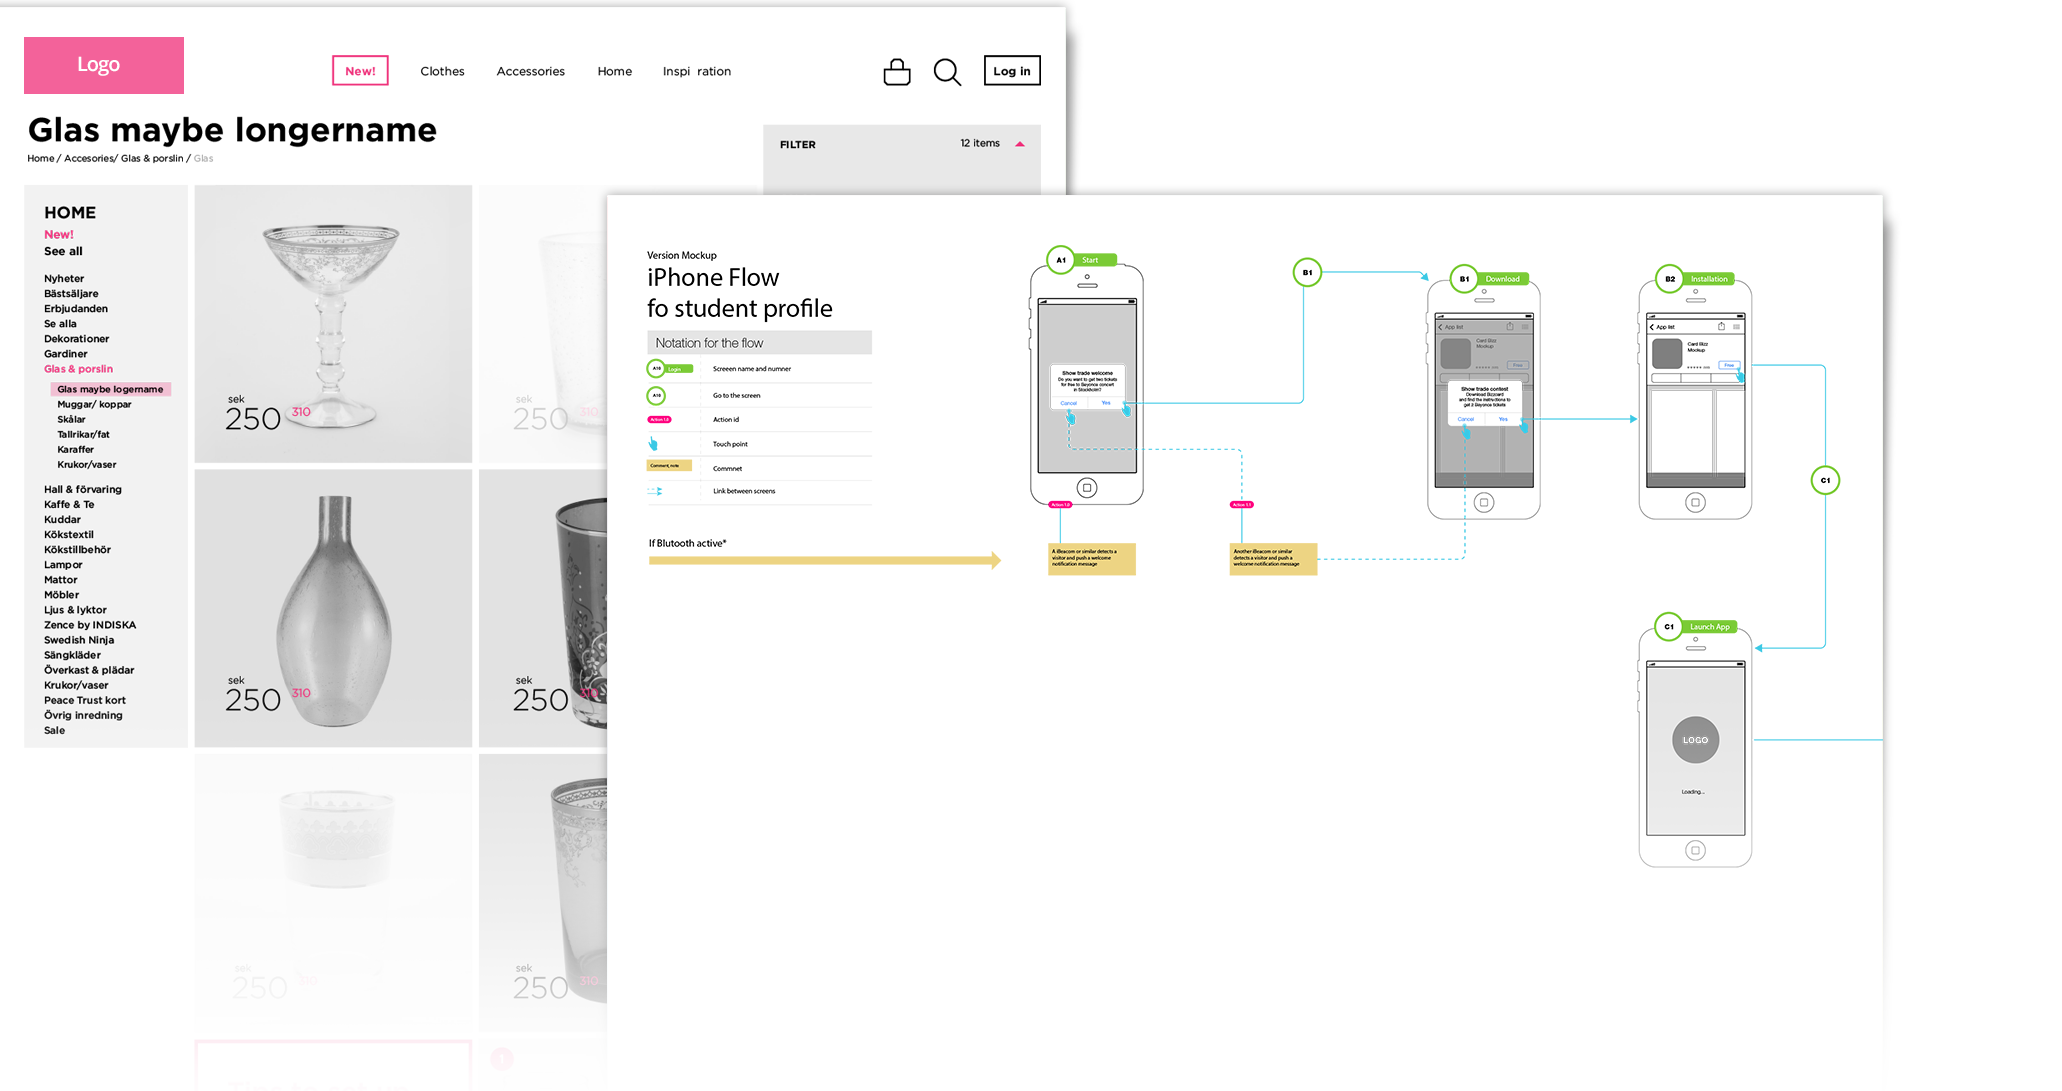The height and width of the screenshot is (1091, 2062).
Task: Open the New! menu item
Action: pyautogui.click(x=360, y=71)
